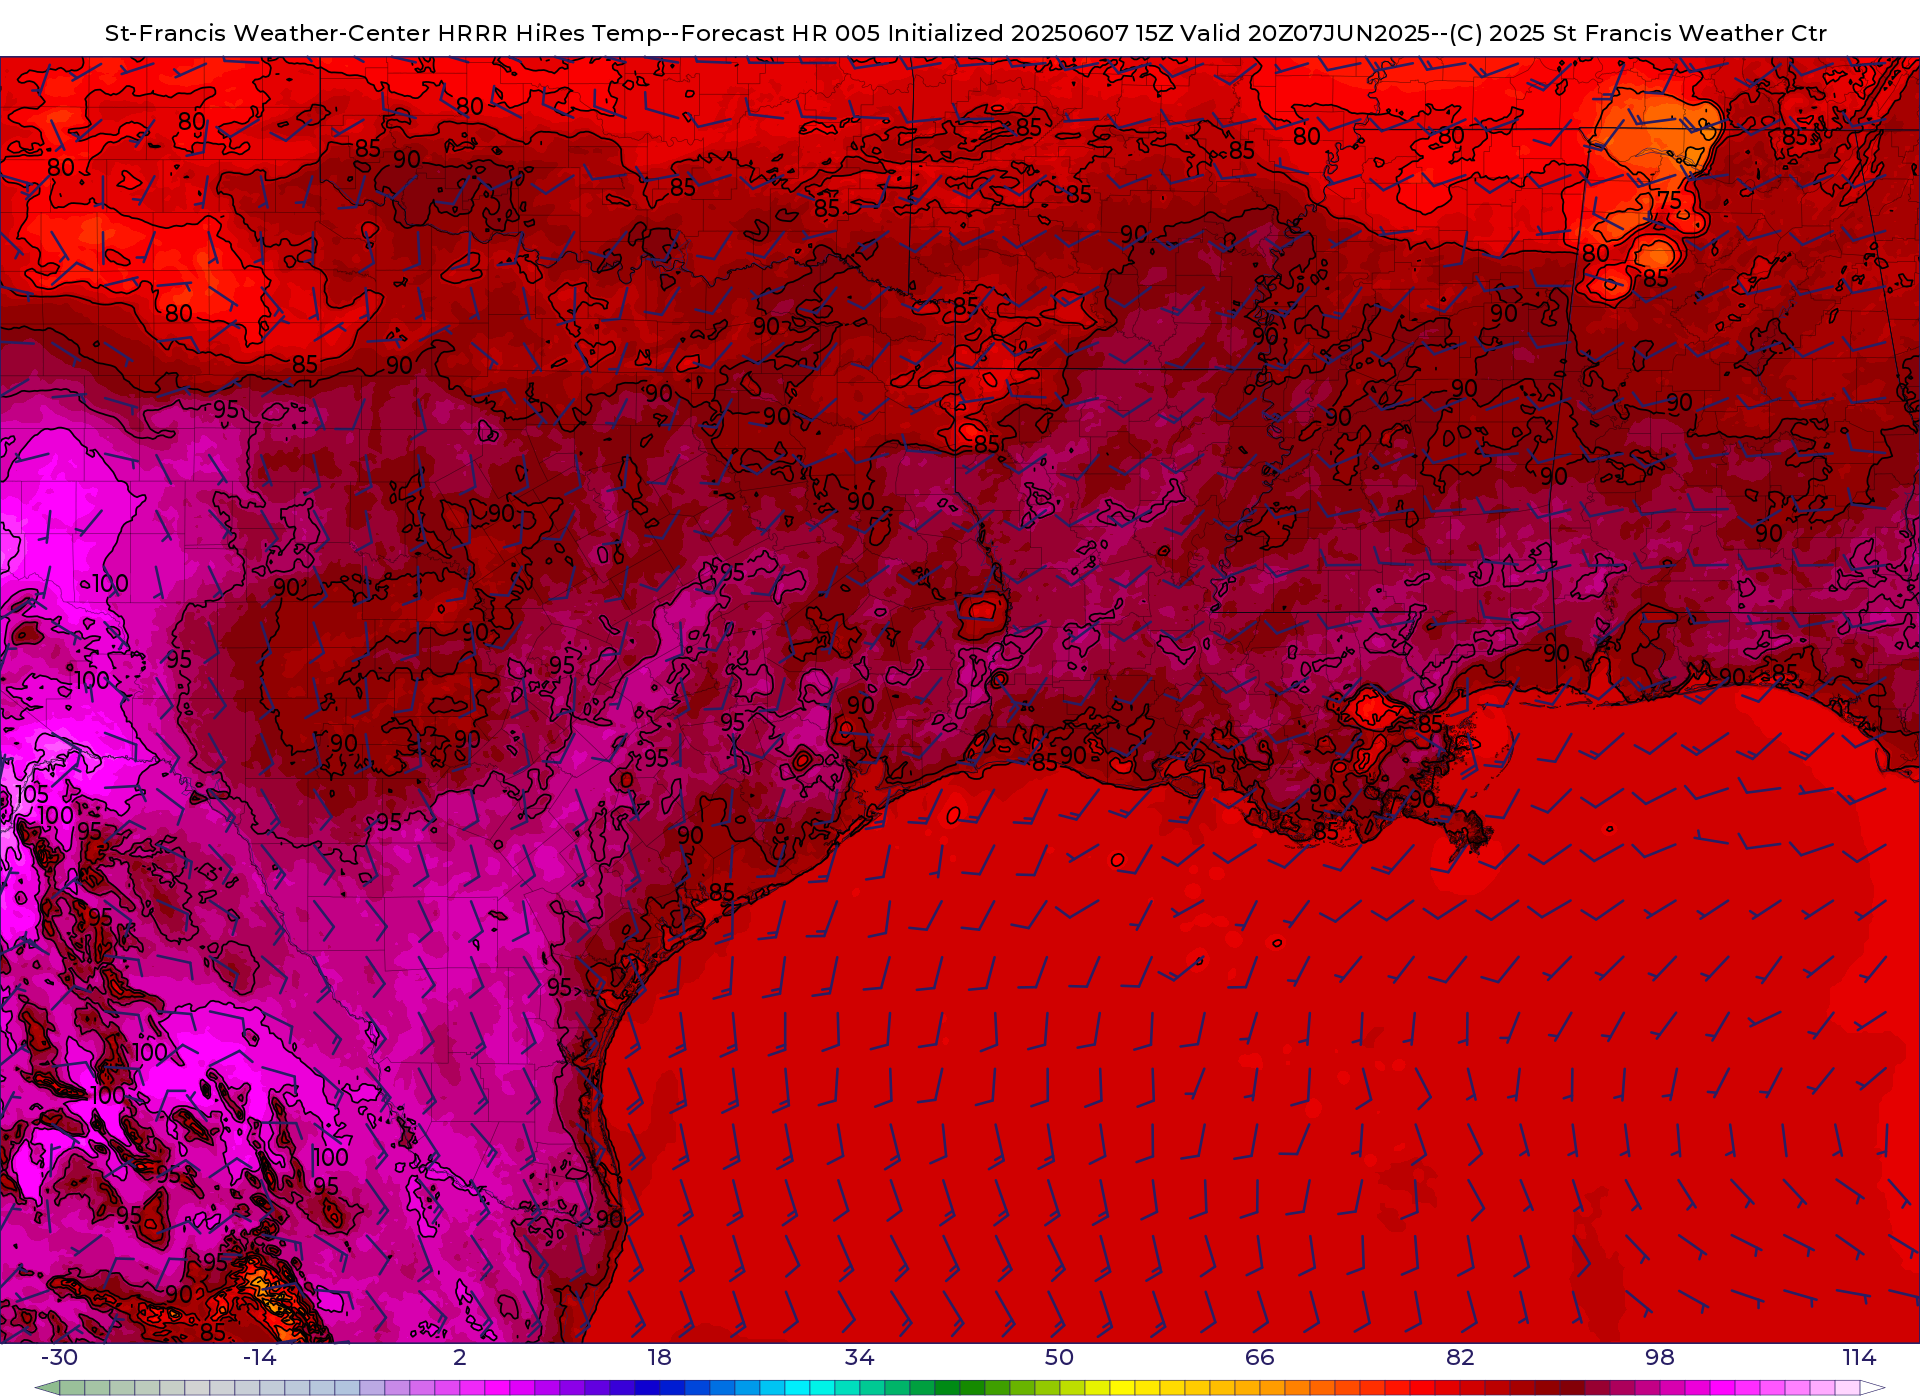Select the 82 label on the temperature scale
1920x1400 pixels.
pyautogui.click(x=1460, y=1357)
